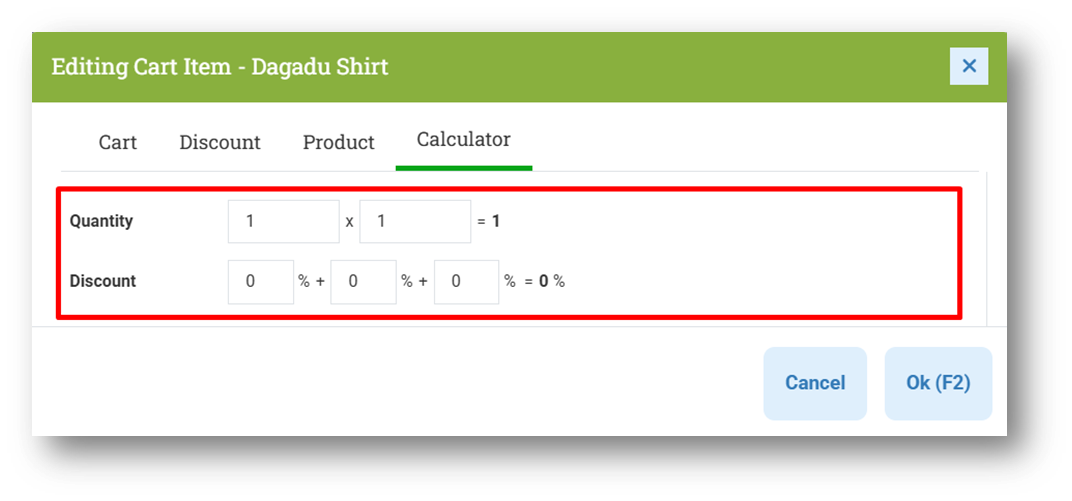Click the Quantity result value
This screenshot has width=1072, height=501.
point(496,221)
